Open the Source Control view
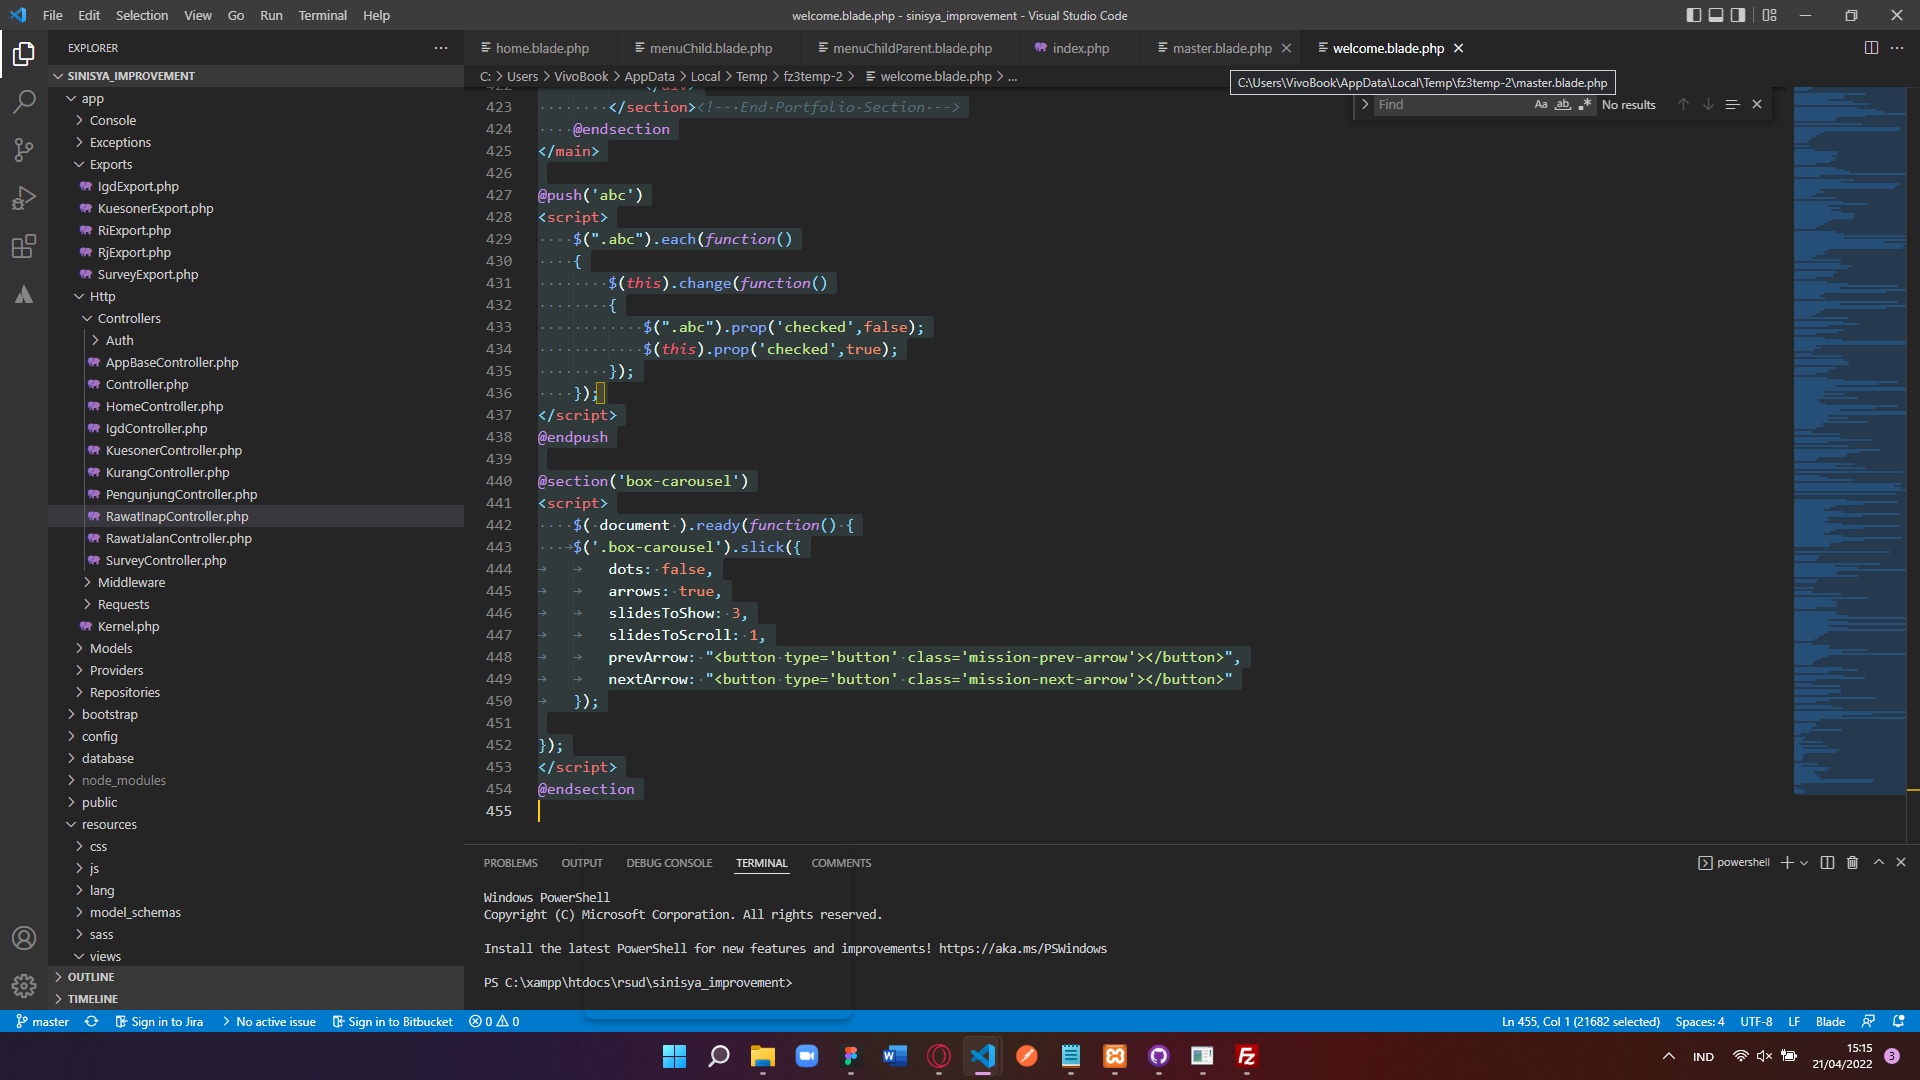Image resolution: width=1920 pixels, height=1080 pixels. pos(24,150)
